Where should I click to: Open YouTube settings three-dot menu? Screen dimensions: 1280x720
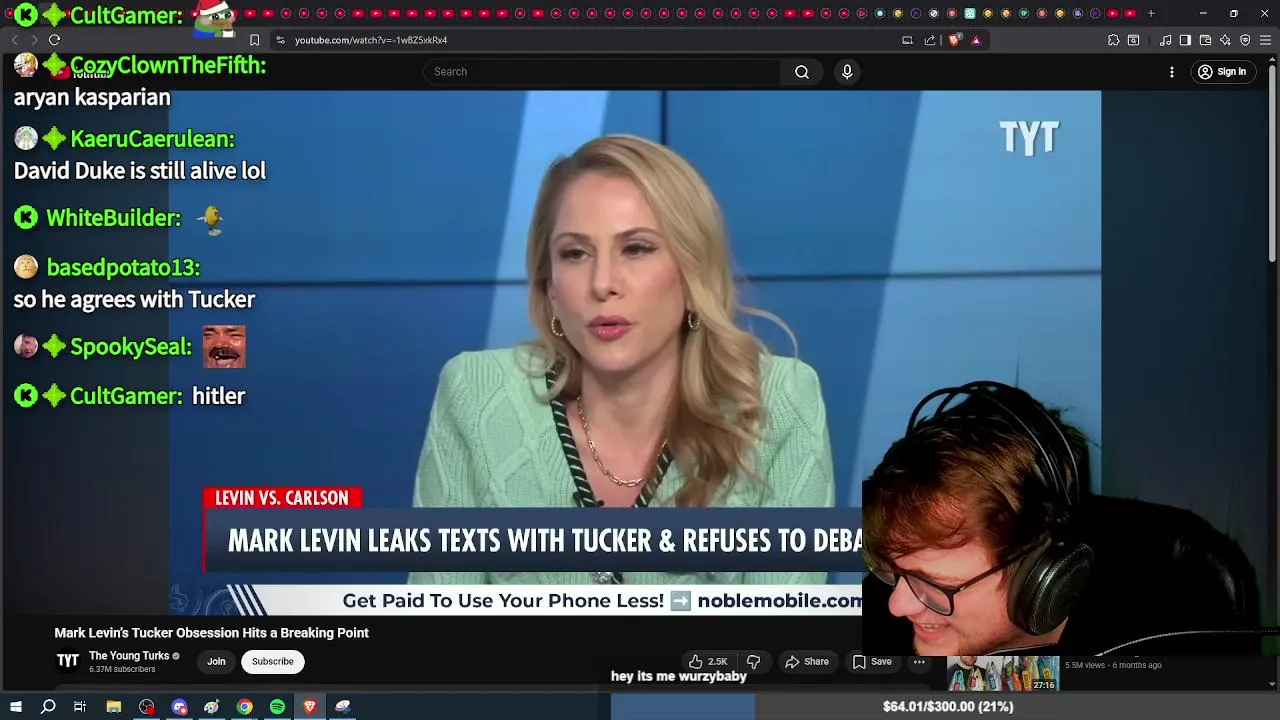(x=1172, y=72)
